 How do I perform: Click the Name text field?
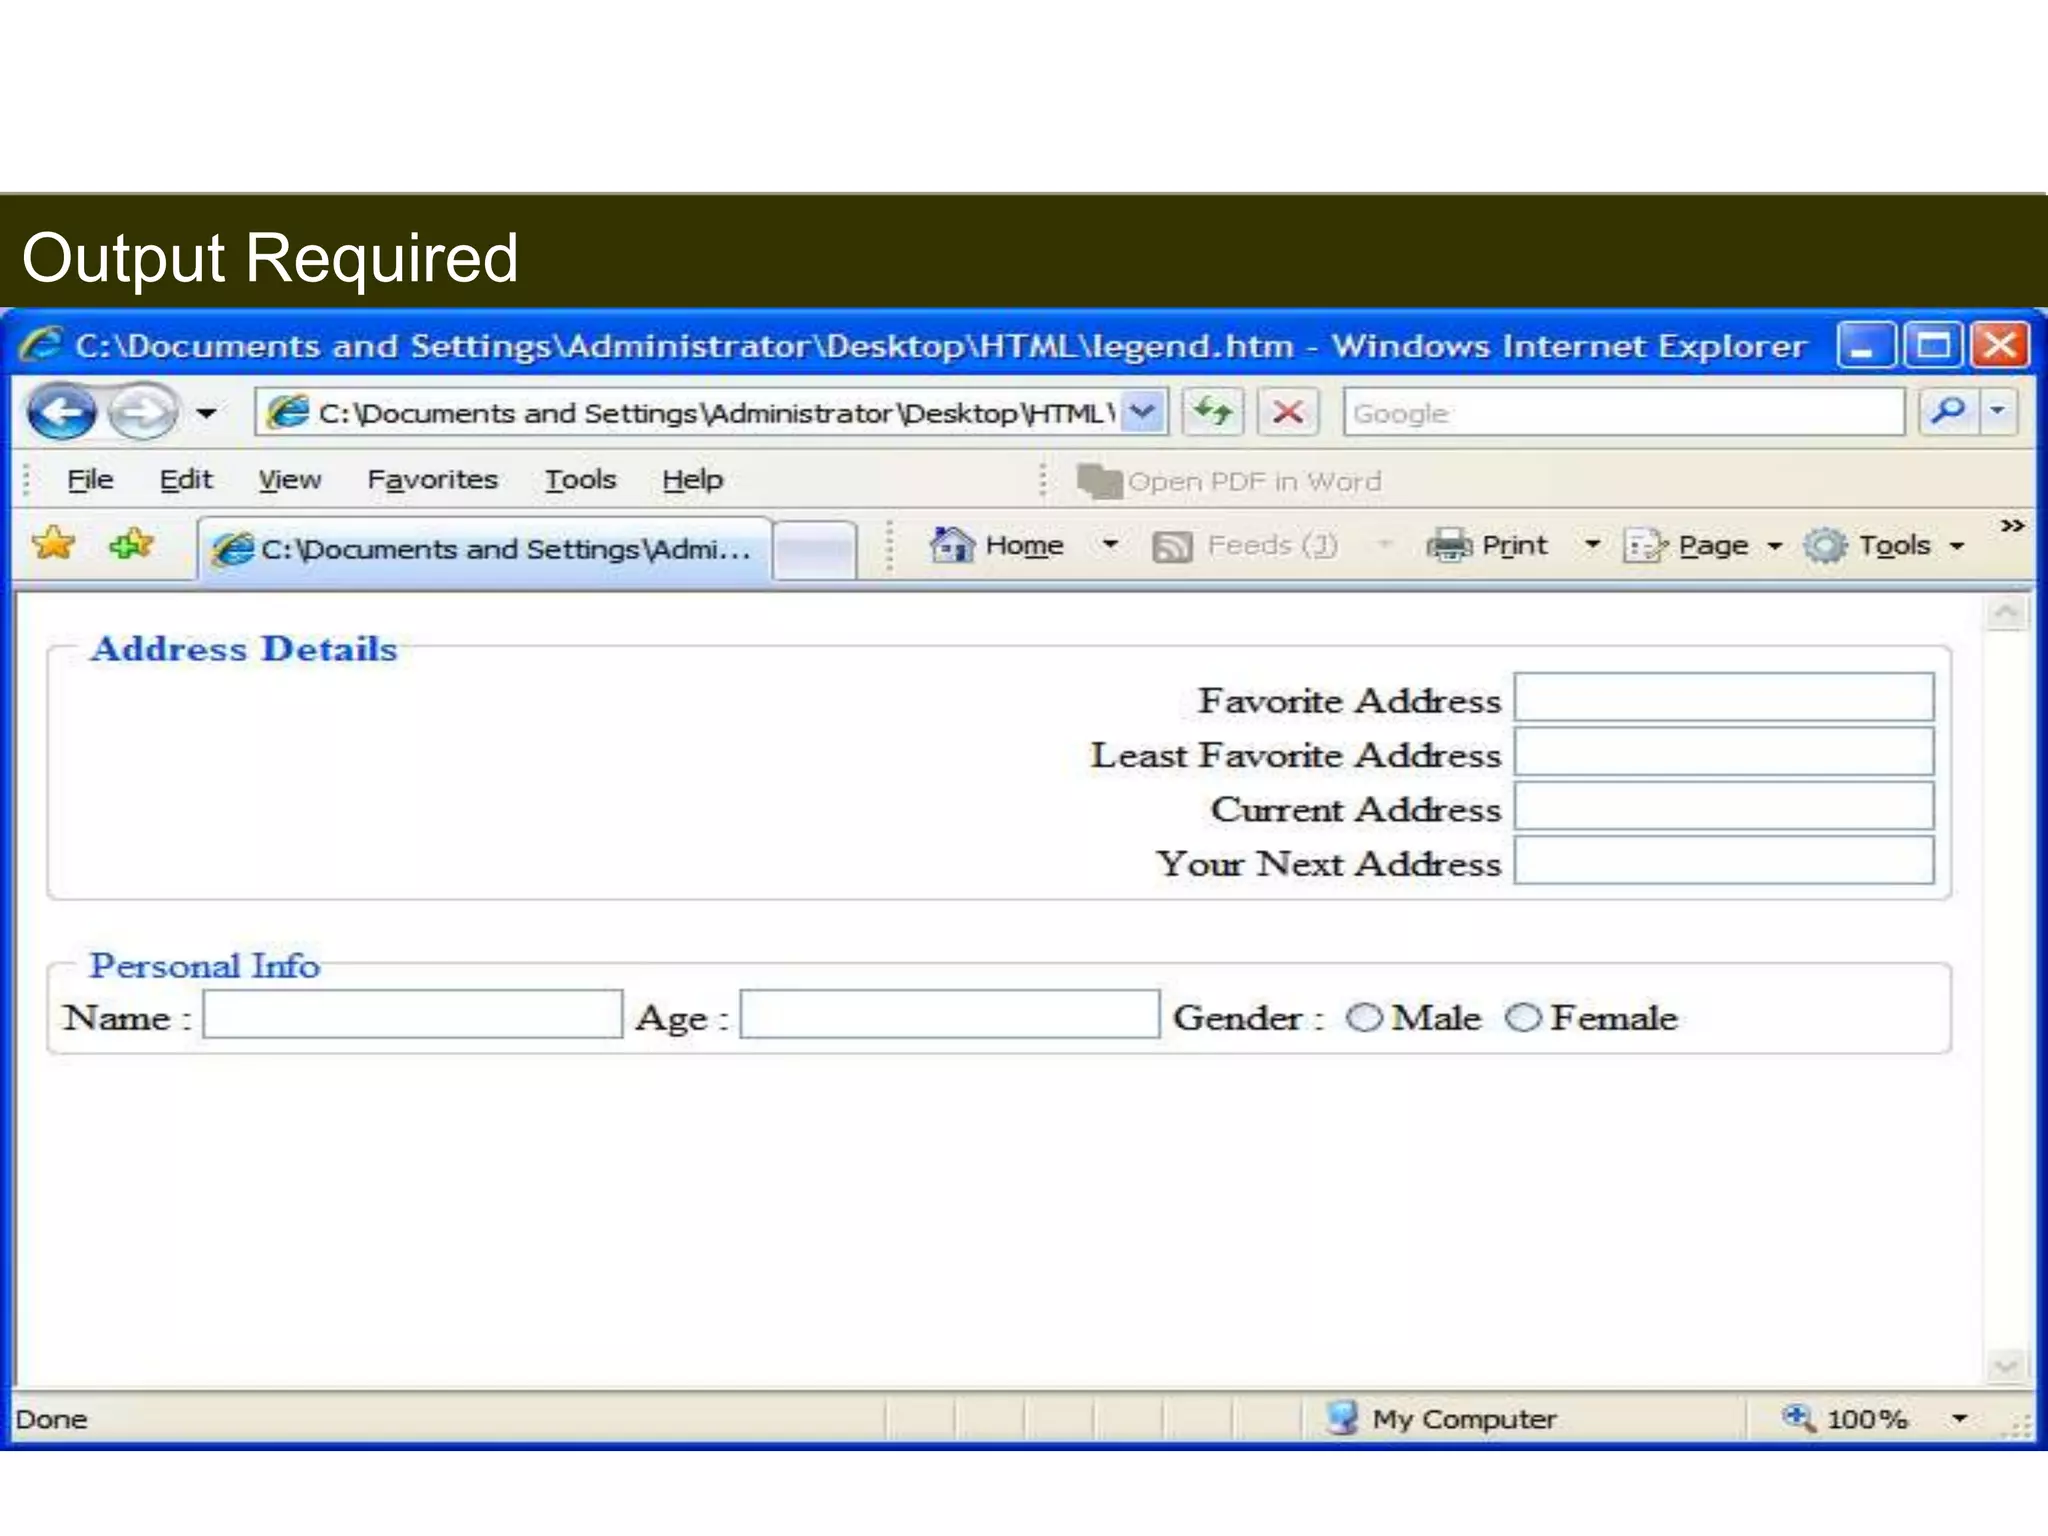click(413, 1014)
